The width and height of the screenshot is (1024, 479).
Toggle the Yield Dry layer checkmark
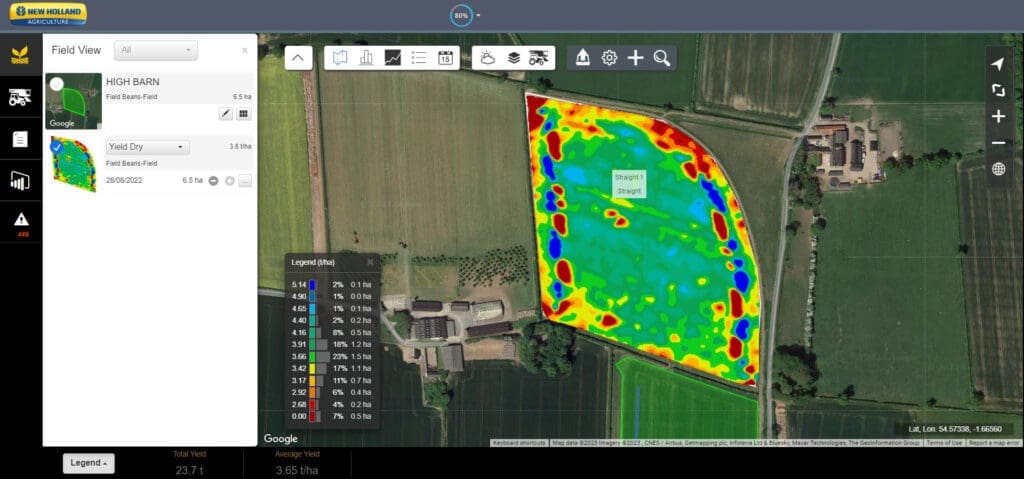pyautogui.click(x=56, y=147)
